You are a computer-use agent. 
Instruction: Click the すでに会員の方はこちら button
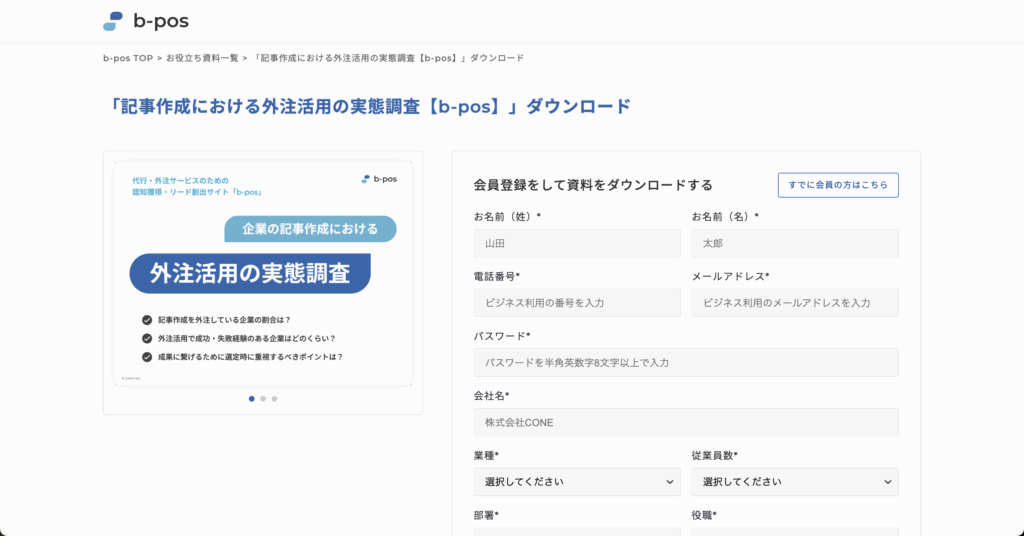coord(838,185)
